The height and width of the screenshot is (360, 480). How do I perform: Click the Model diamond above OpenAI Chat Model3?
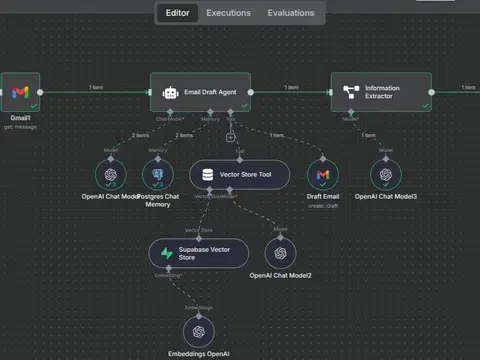386,159
